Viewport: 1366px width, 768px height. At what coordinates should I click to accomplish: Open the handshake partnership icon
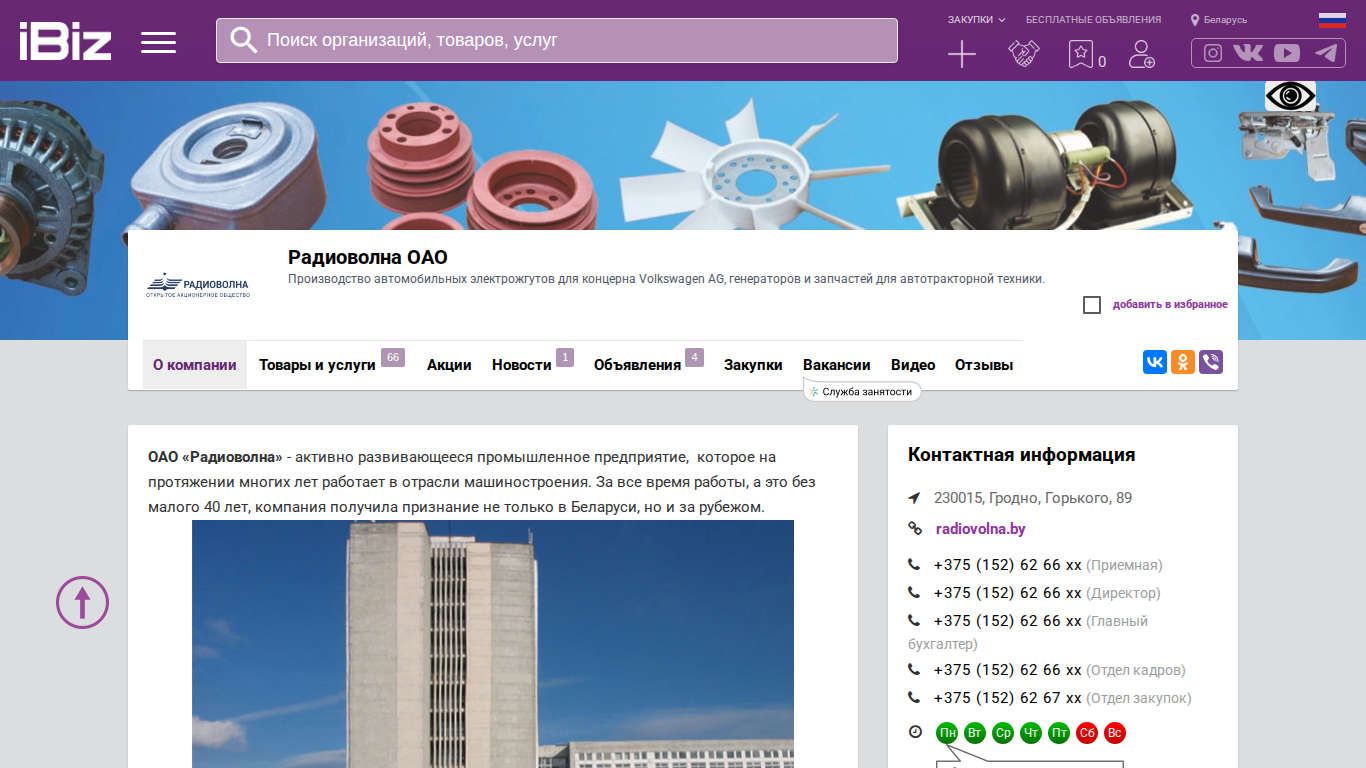(1023, 54)
